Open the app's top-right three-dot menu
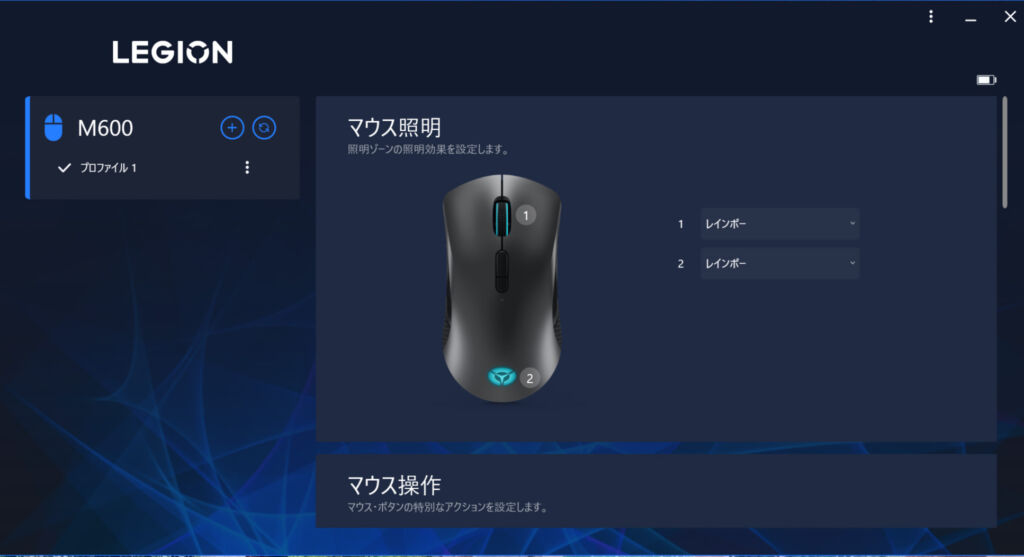This screenshot has width=1024, height=557. pos(931,16)
